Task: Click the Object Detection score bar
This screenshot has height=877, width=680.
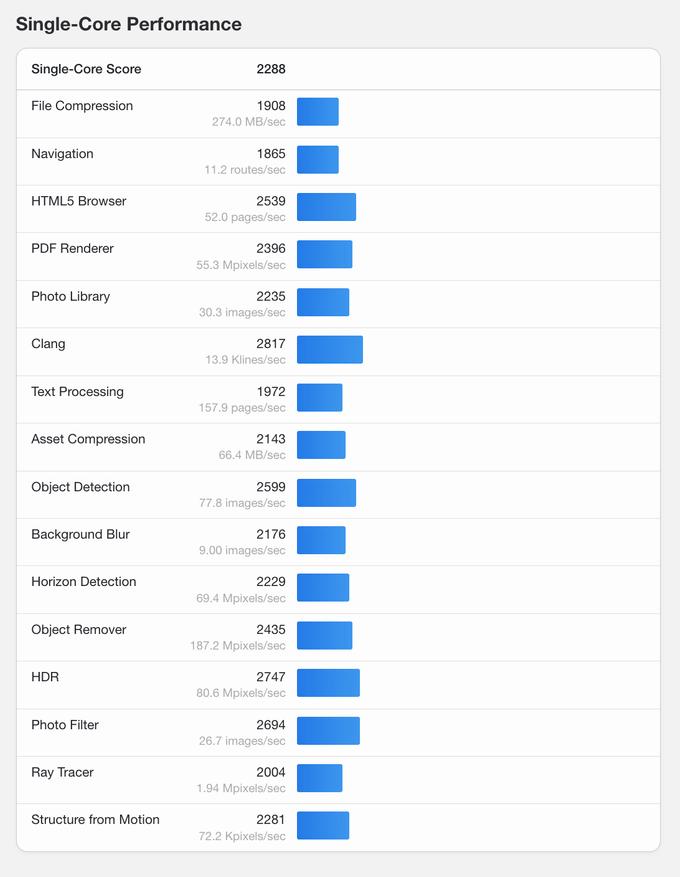Action: [326, 493]
